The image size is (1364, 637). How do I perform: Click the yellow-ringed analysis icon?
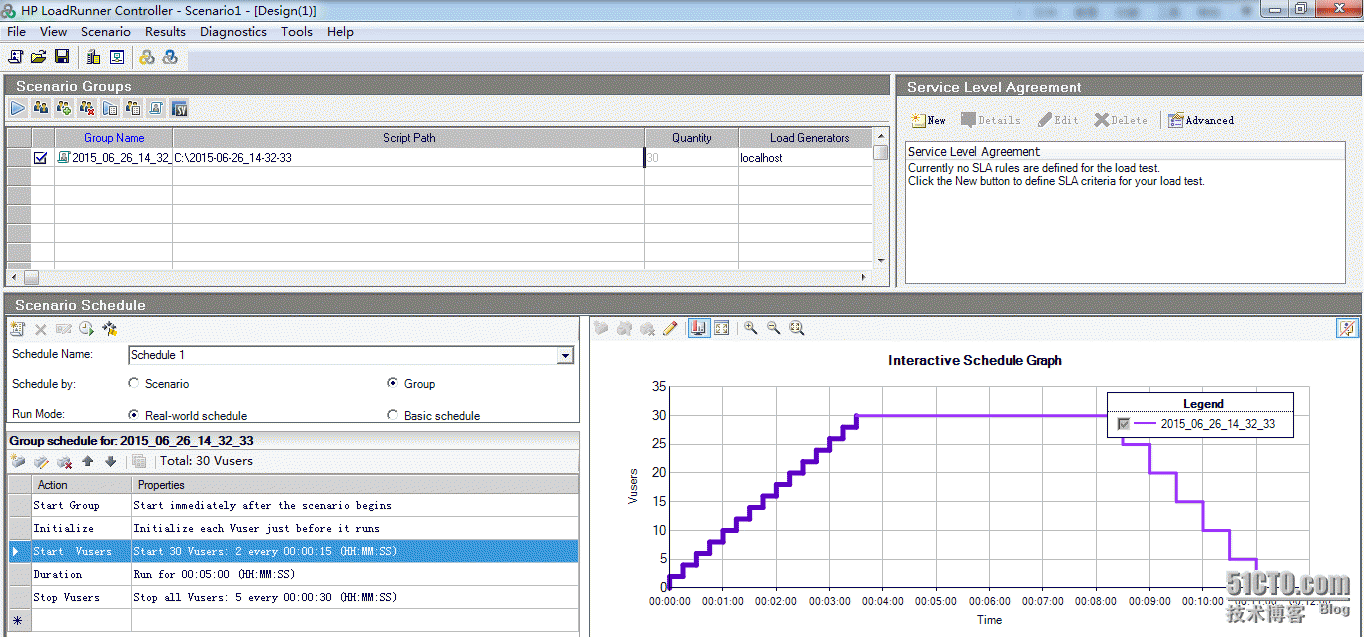coord(147,57)
